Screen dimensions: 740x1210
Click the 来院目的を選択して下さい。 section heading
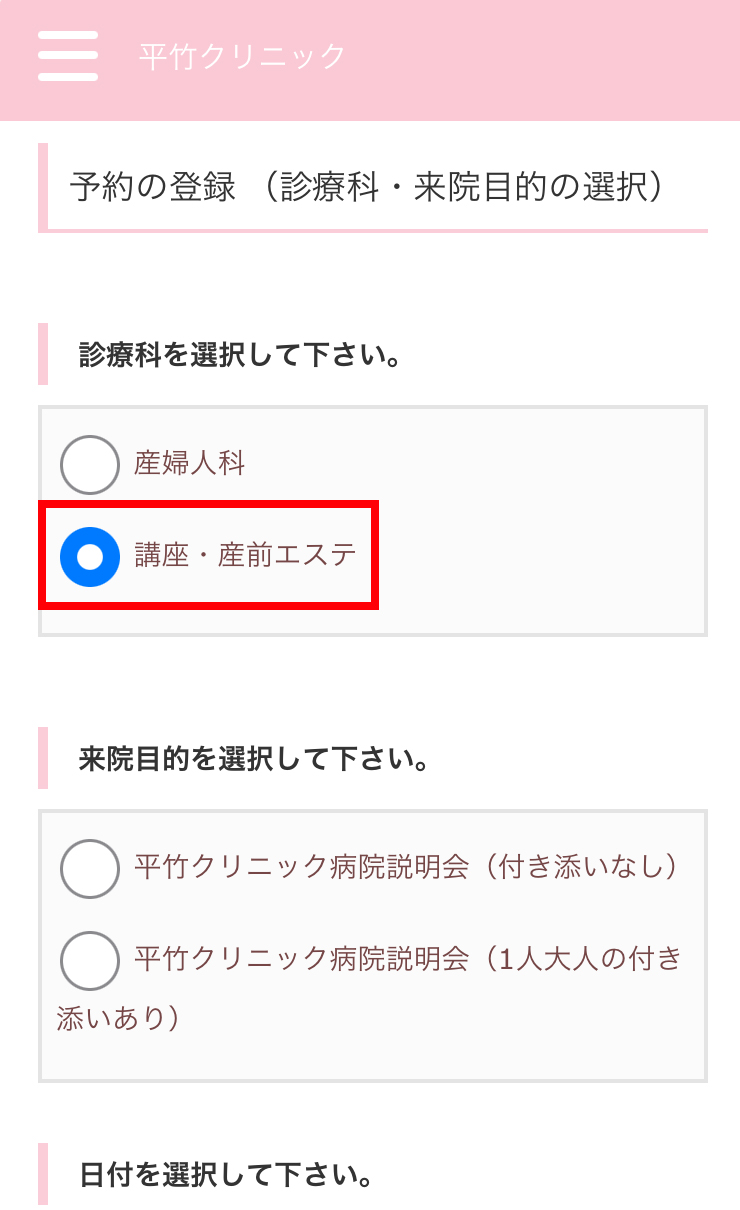tap(254, 760)
